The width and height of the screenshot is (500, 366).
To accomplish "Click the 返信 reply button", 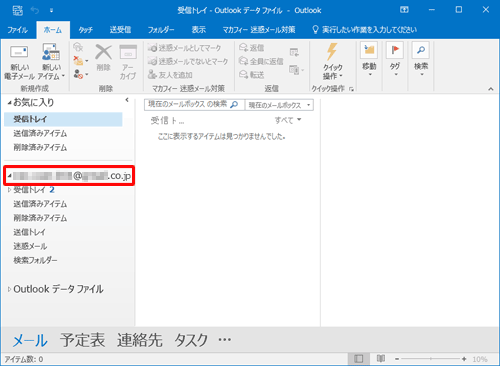I will [252, 48].
